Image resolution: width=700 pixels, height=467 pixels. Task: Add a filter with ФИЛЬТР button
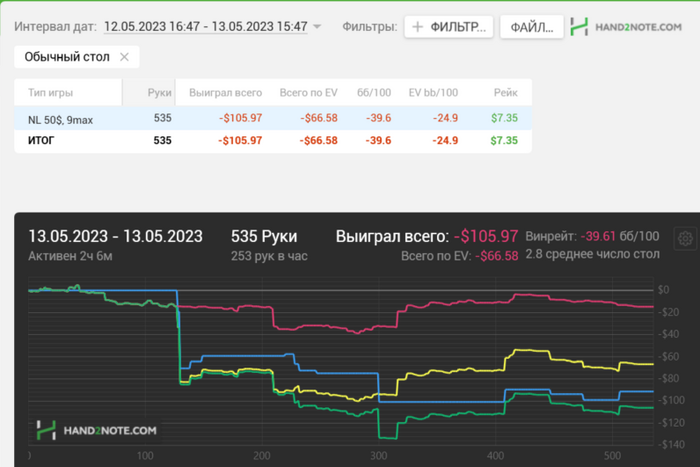[449, 27]
